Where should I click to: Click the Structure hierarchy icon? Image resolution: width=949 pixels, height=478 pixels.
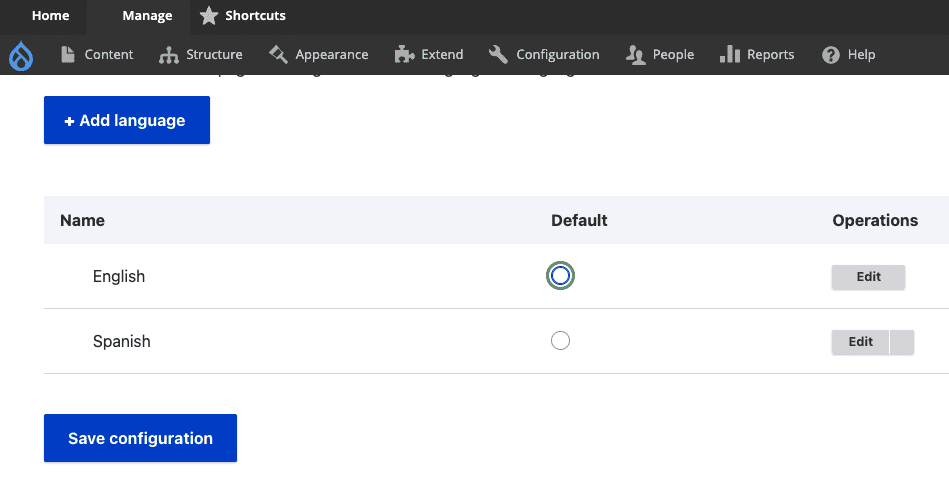pyautogui.click(x=168, y=55)
